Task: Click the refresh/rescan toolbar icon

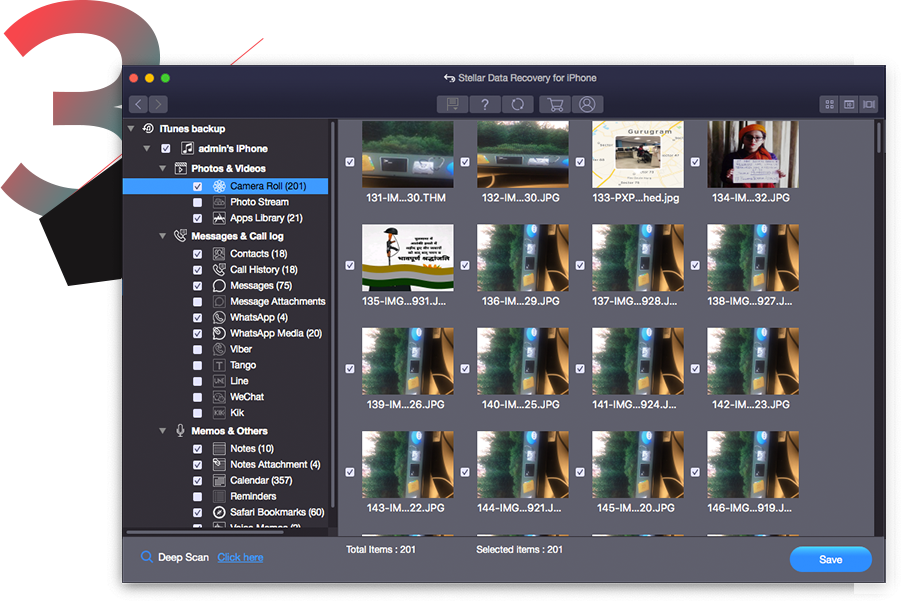Action: (517, 104)
